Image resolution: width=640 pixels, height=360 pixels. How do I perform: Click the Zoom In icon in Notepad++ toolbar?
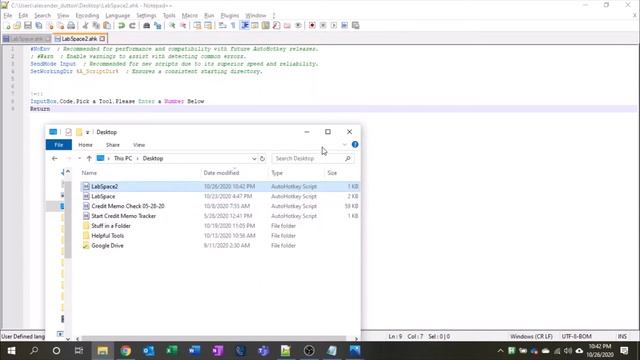172,26
